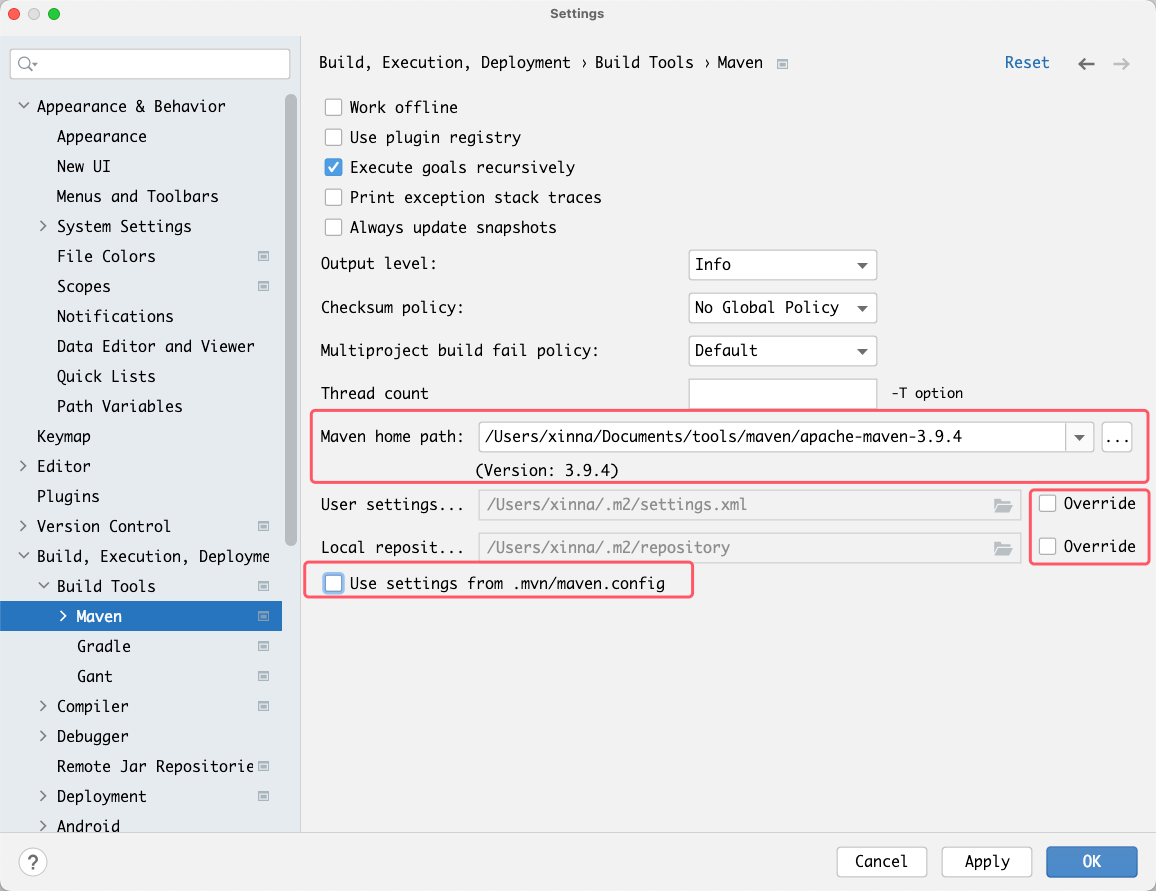Enable Use plugin registry checkbox
This screenshot has width=1156, height=891.
point(333,137)
